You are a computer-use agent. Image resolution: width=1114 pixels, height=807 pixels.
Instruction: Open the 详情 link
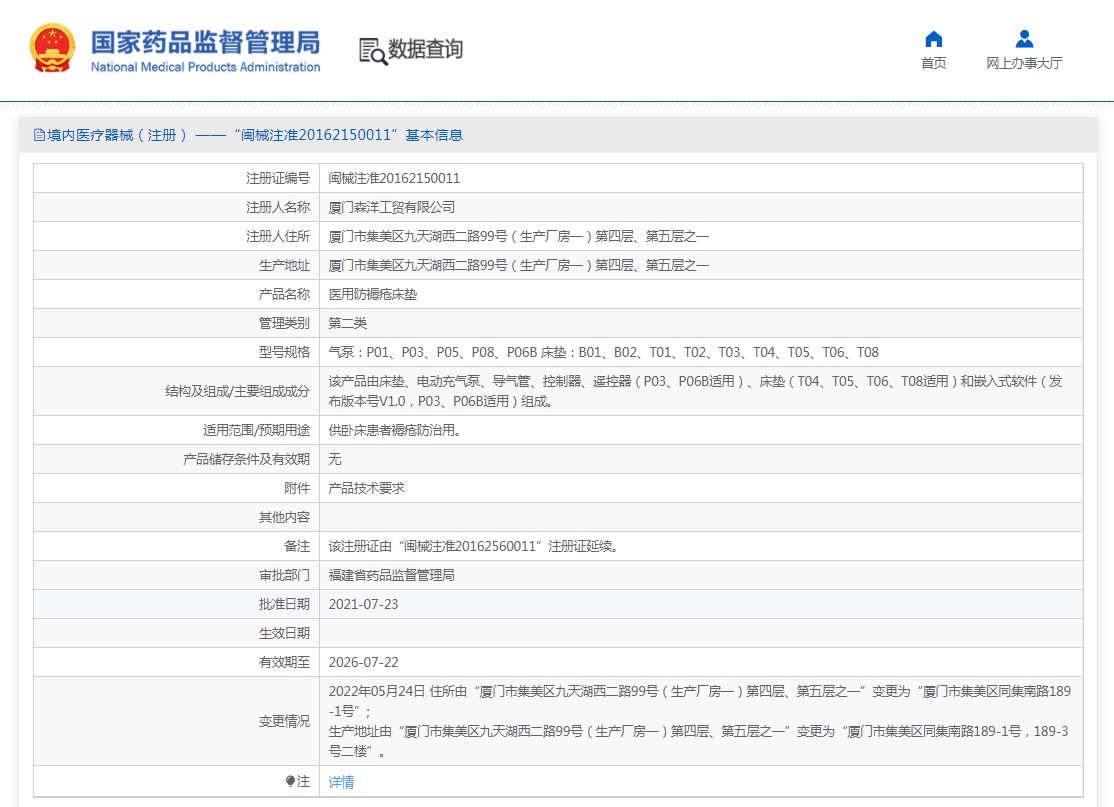click(x=341, y=782)
